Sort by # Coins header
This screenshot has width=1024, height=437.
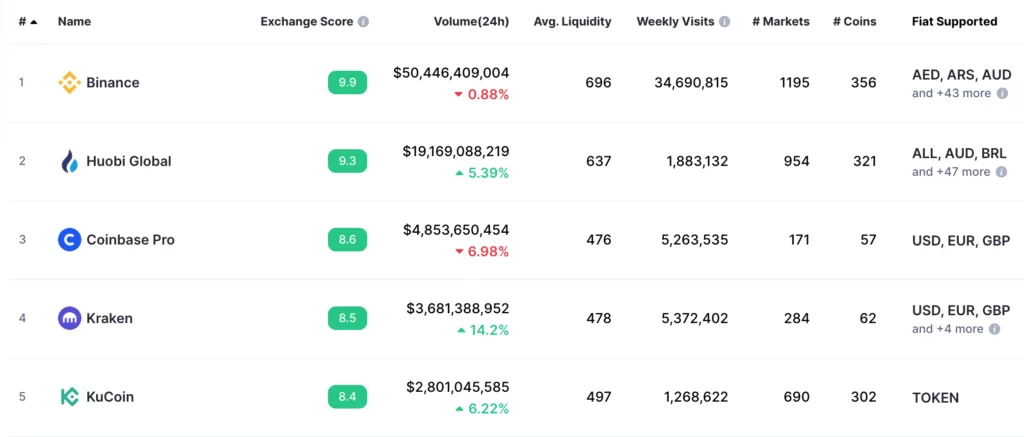[x=855, y=22]
